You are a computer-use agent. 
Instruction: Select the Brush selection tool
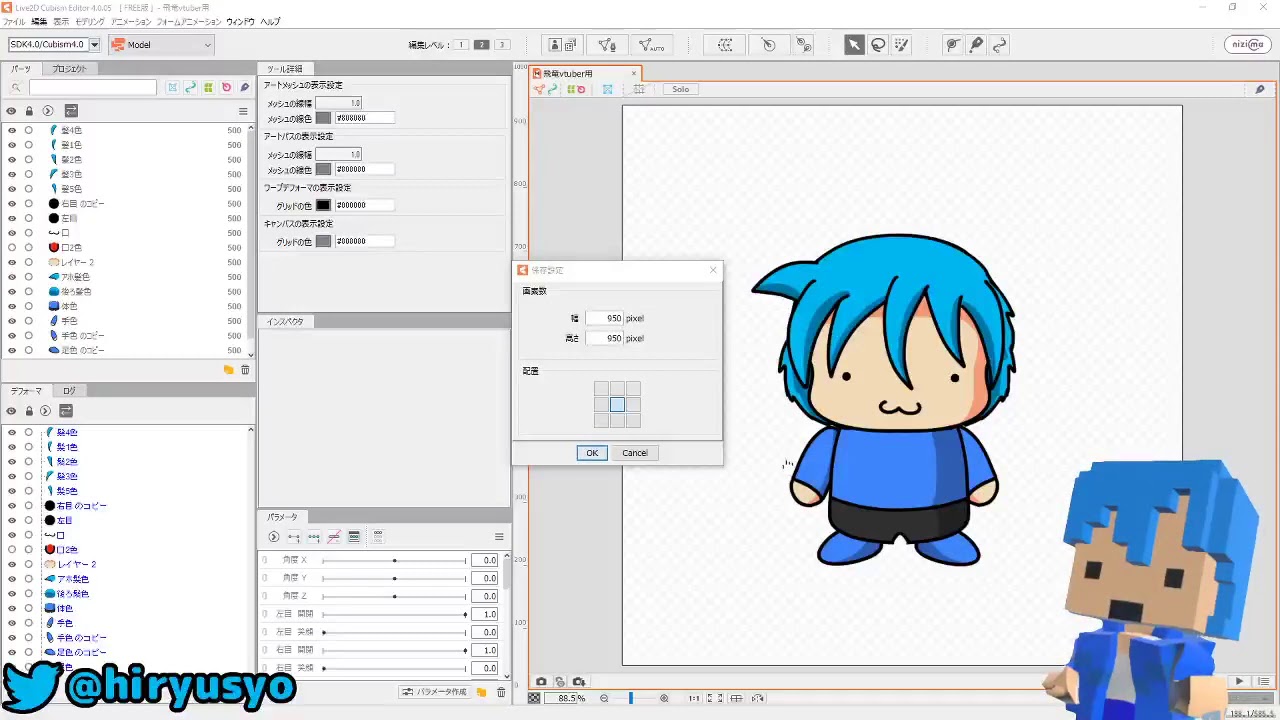pyautogui.click(x=902, y=45)
